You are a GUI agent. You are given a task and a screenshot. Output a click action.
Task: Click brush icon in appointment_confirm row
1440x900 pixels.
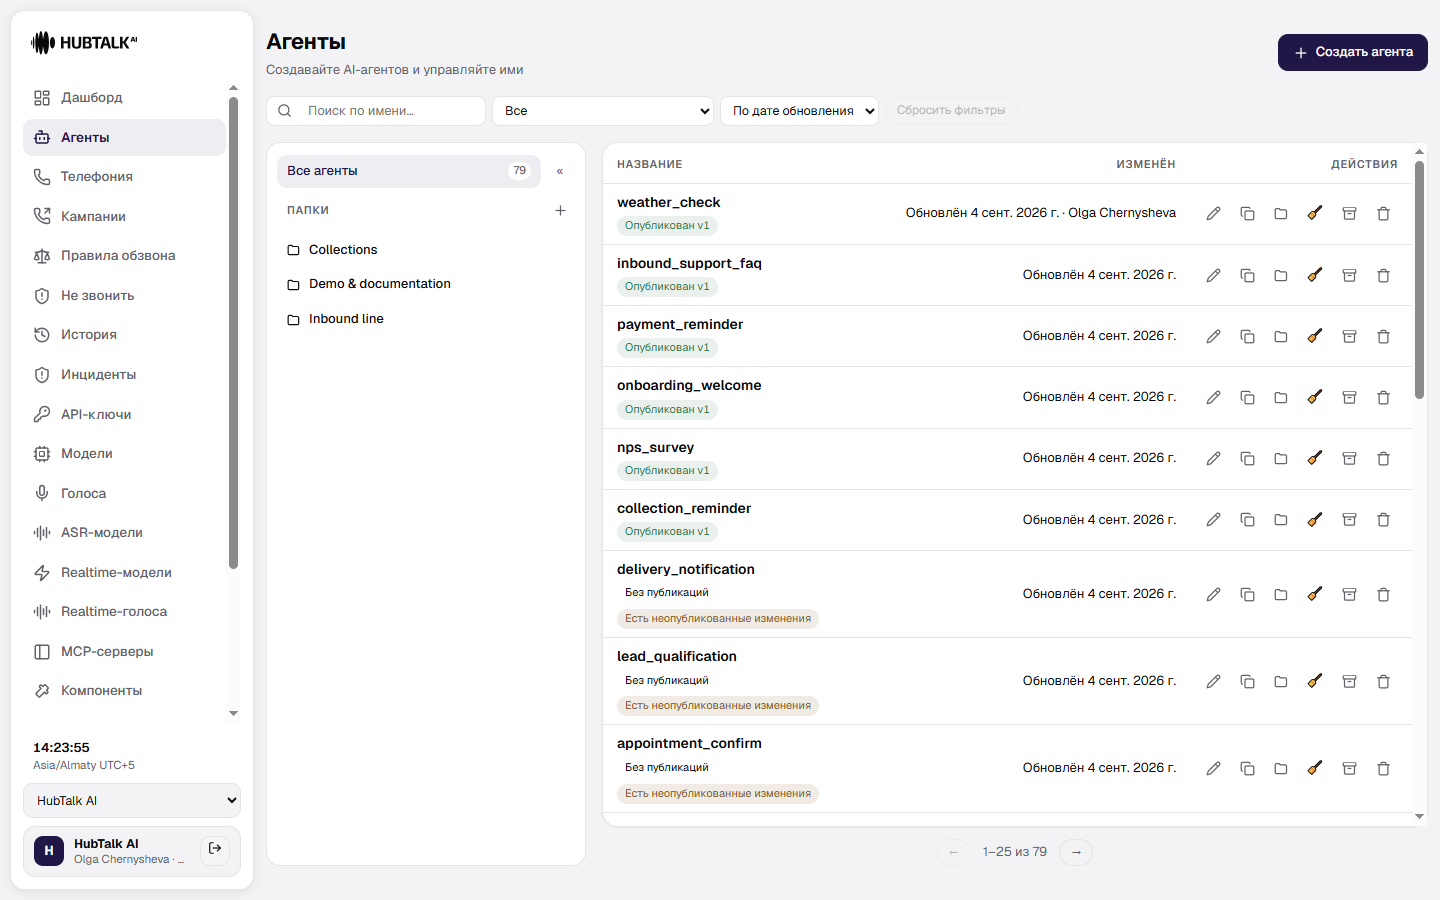coord(1315,768)
